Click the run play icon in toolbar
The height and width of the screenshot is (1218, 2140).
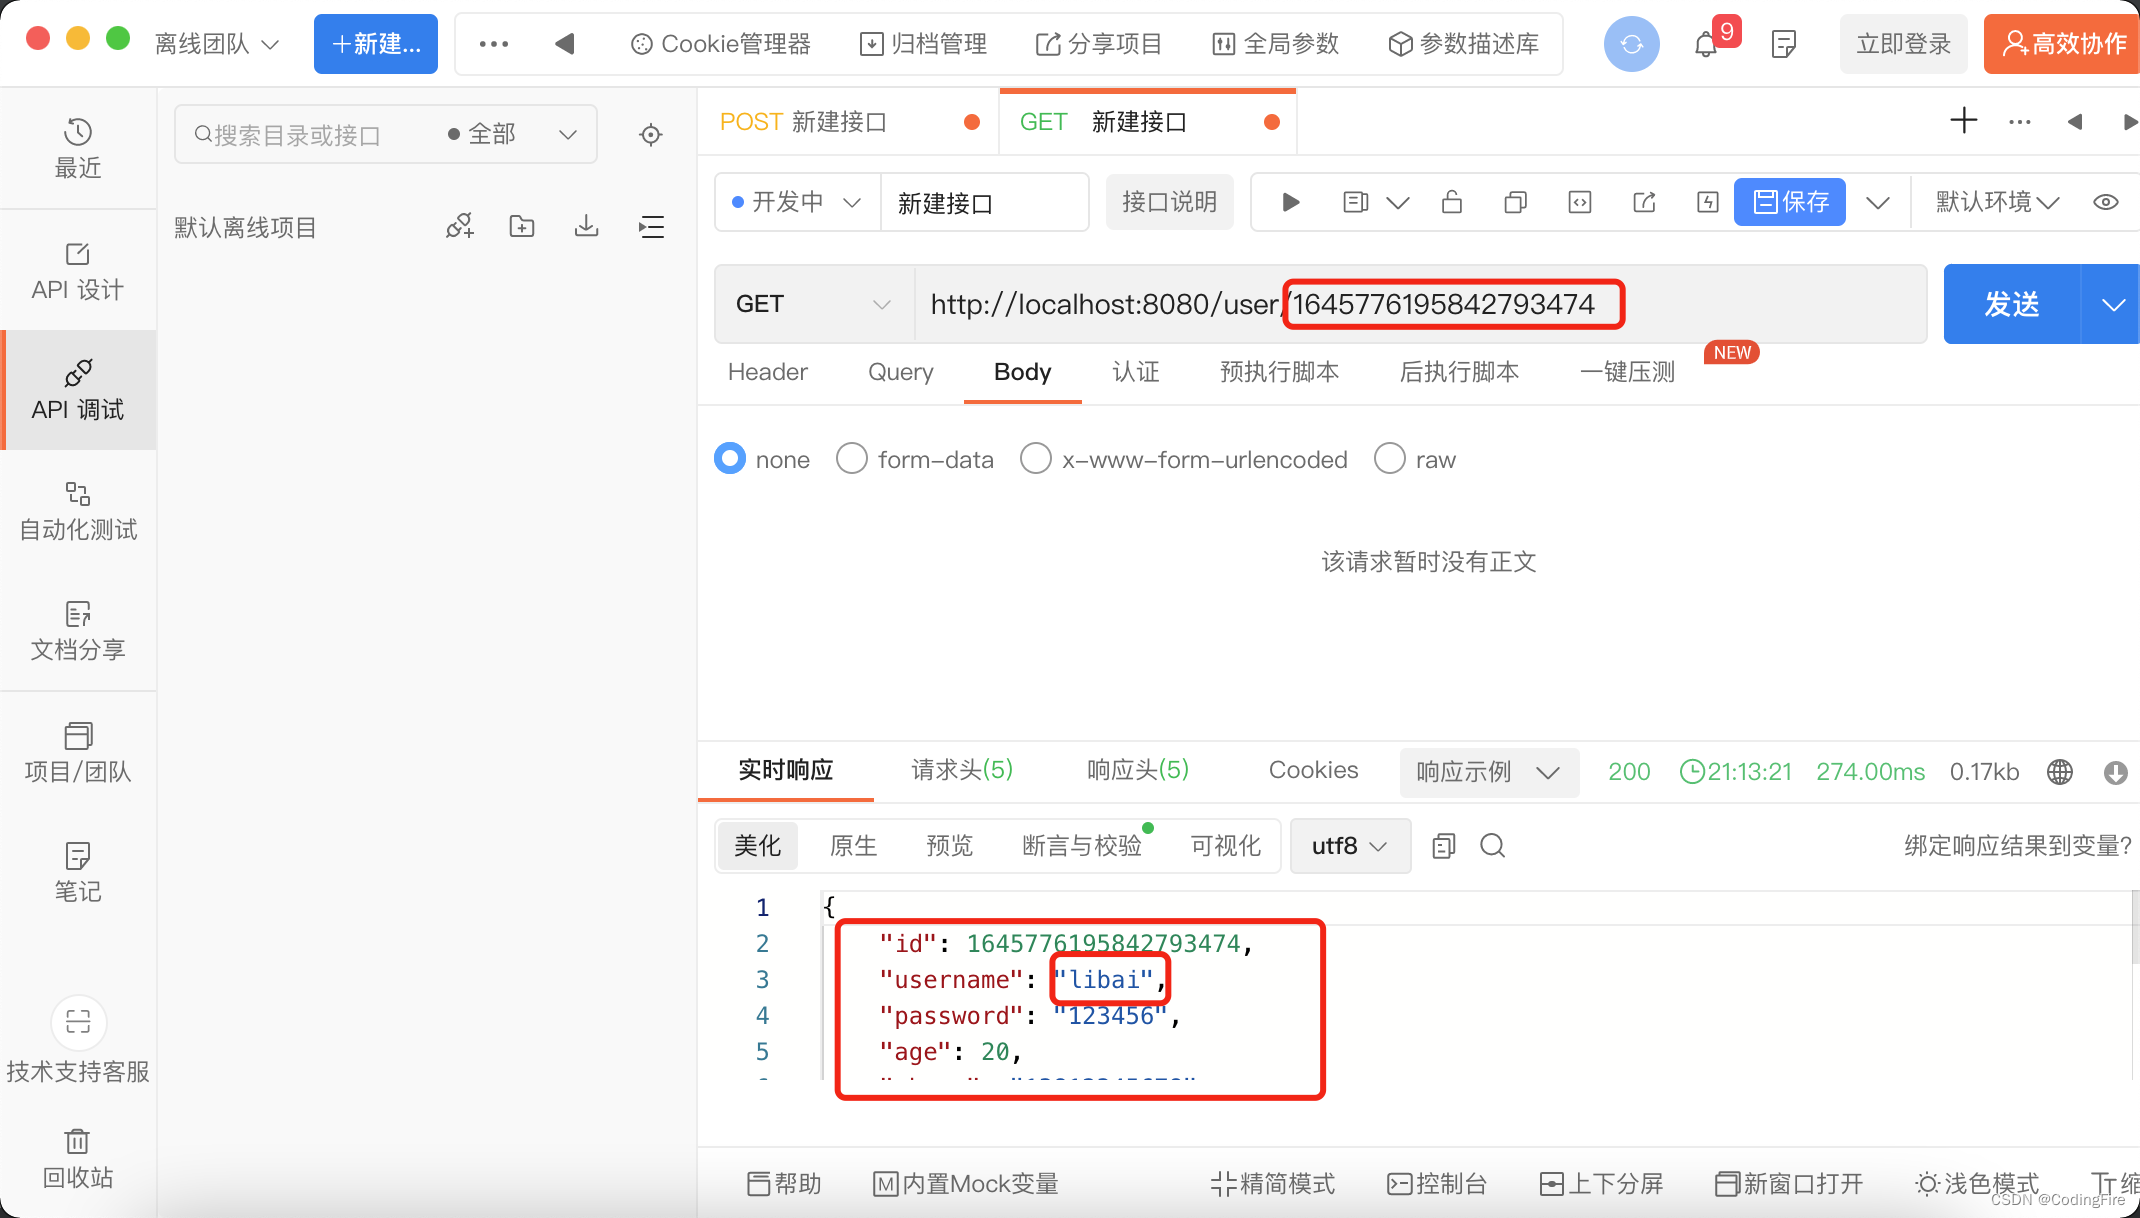click(1291, 203)
